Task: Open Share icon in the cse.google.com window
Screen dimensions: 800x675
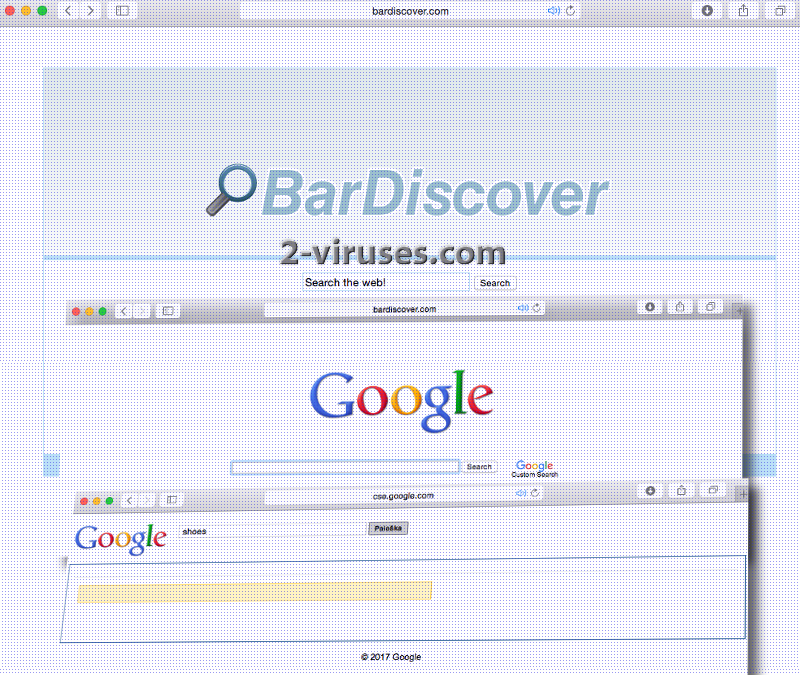Action: point(682,490)
